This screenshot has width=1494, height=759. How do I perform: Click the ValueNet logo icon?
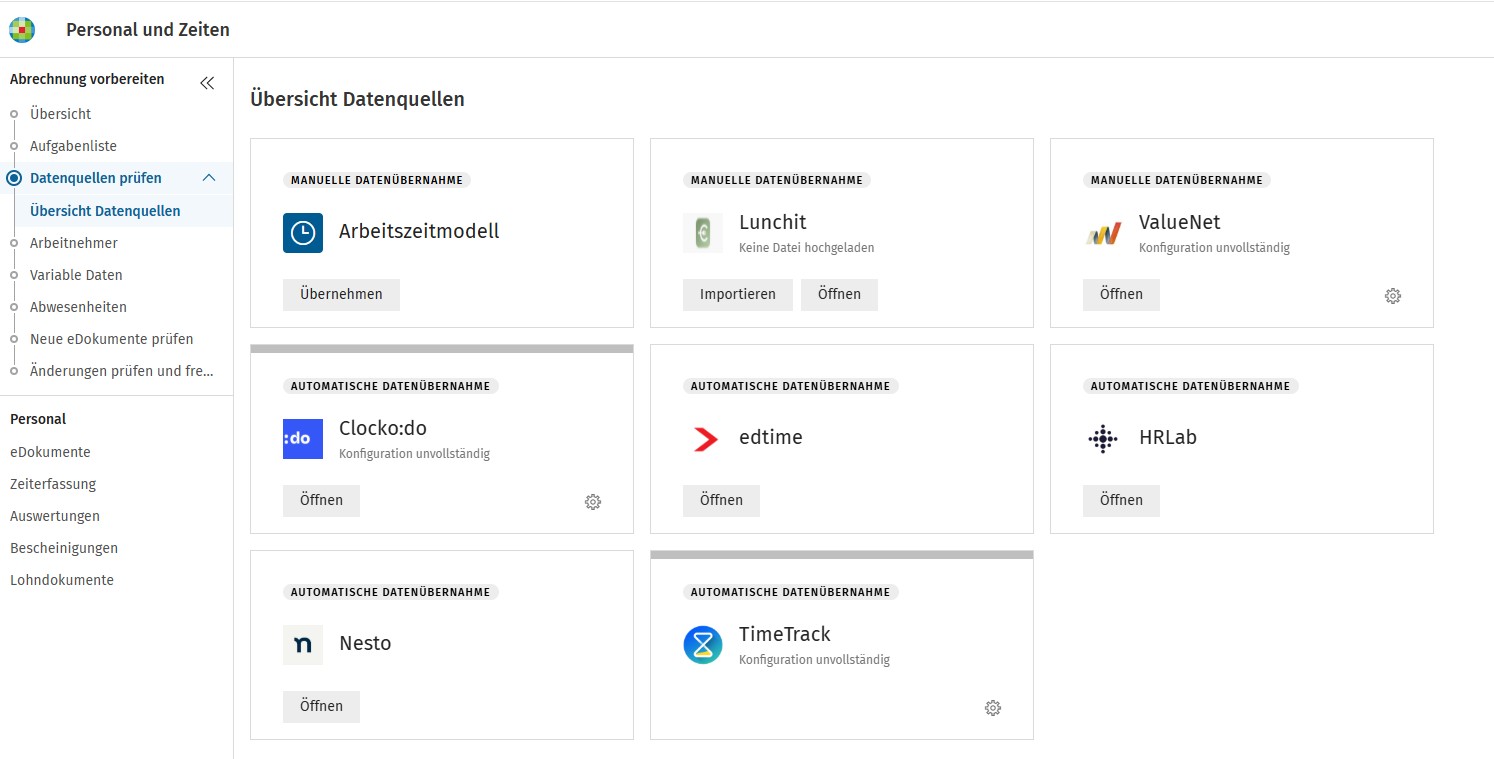point(1103,233)
